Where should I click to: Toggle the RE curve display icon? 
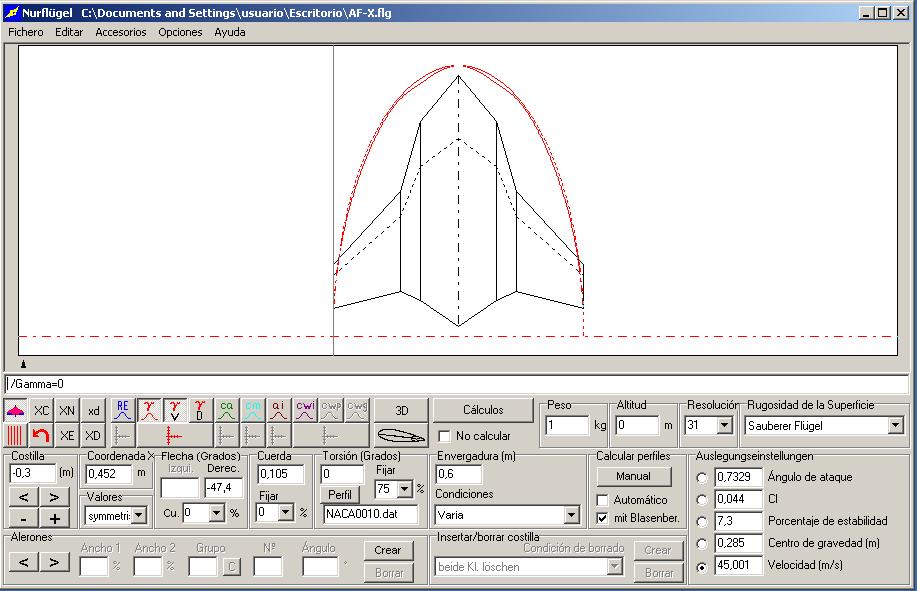[123, 411]
